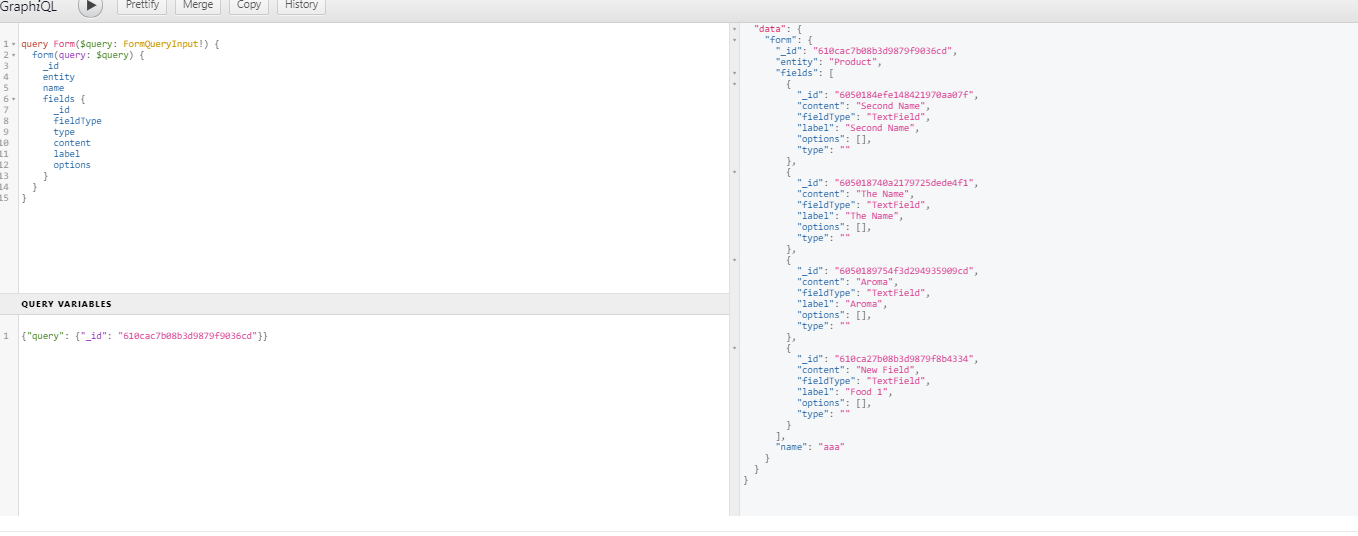This screenshot has width=1358, height=536.
Task: Click the "Food 1" label value in the results
Action: (x=868, y=392)
